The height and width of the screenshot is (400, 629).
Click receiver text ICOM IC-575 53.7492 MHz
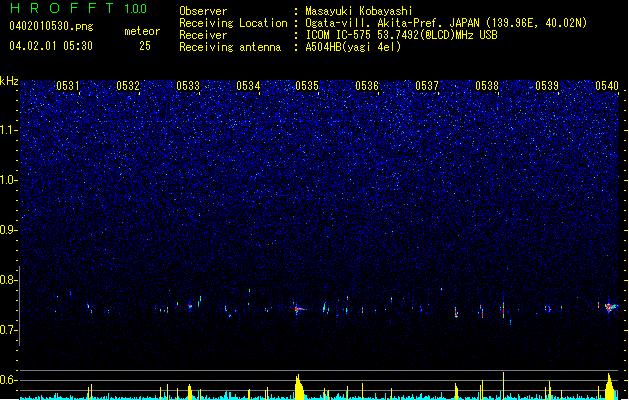click(x=401, y=35)
